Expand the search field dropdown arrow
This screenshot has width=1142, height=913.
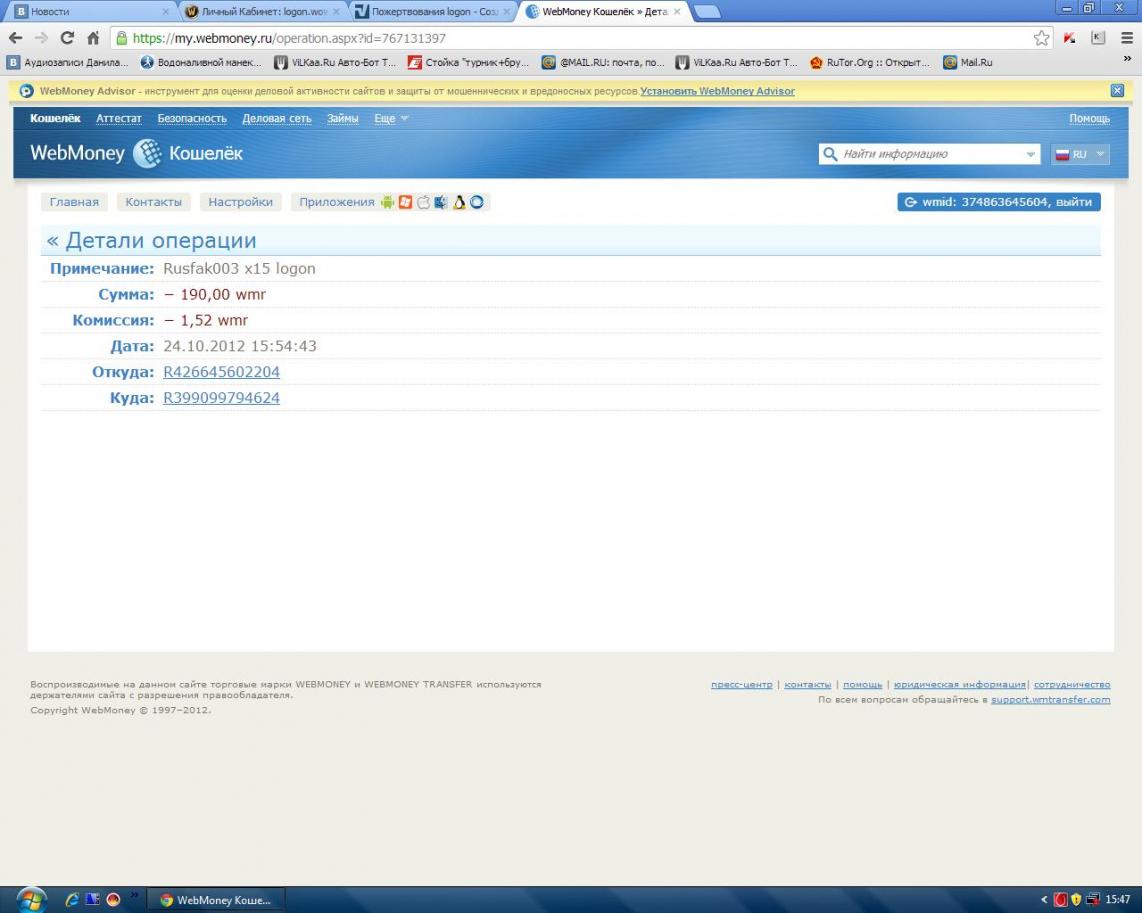(x=1031, y=155)
